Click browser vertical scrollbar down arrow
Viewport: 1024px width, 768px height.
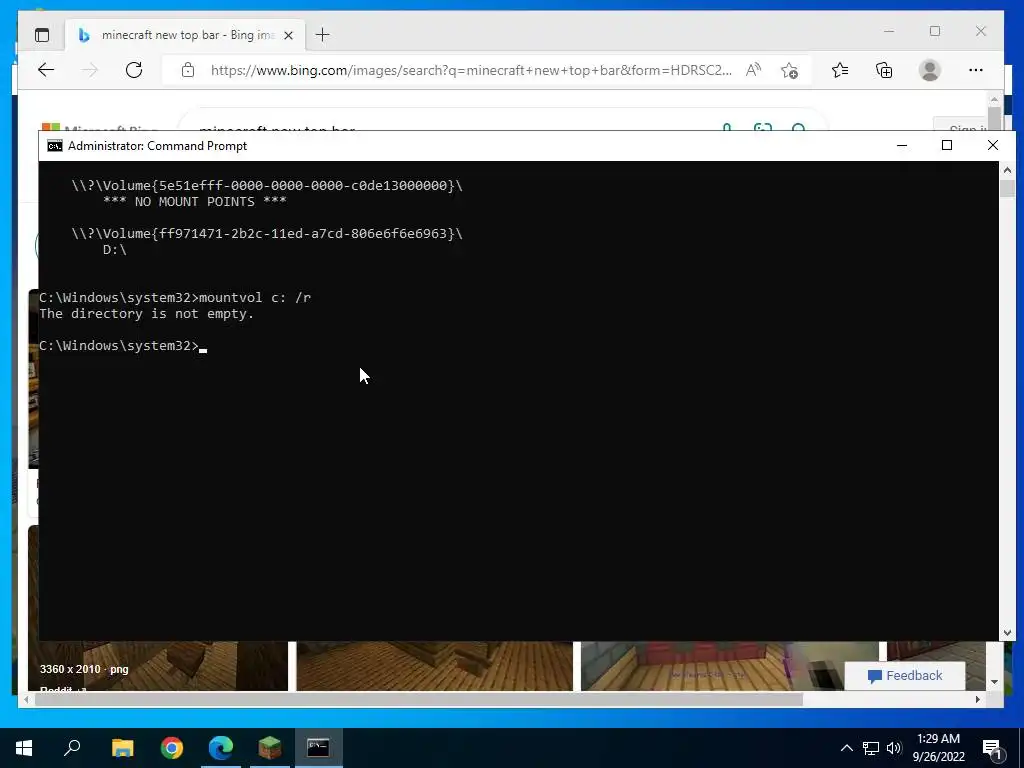995,682
